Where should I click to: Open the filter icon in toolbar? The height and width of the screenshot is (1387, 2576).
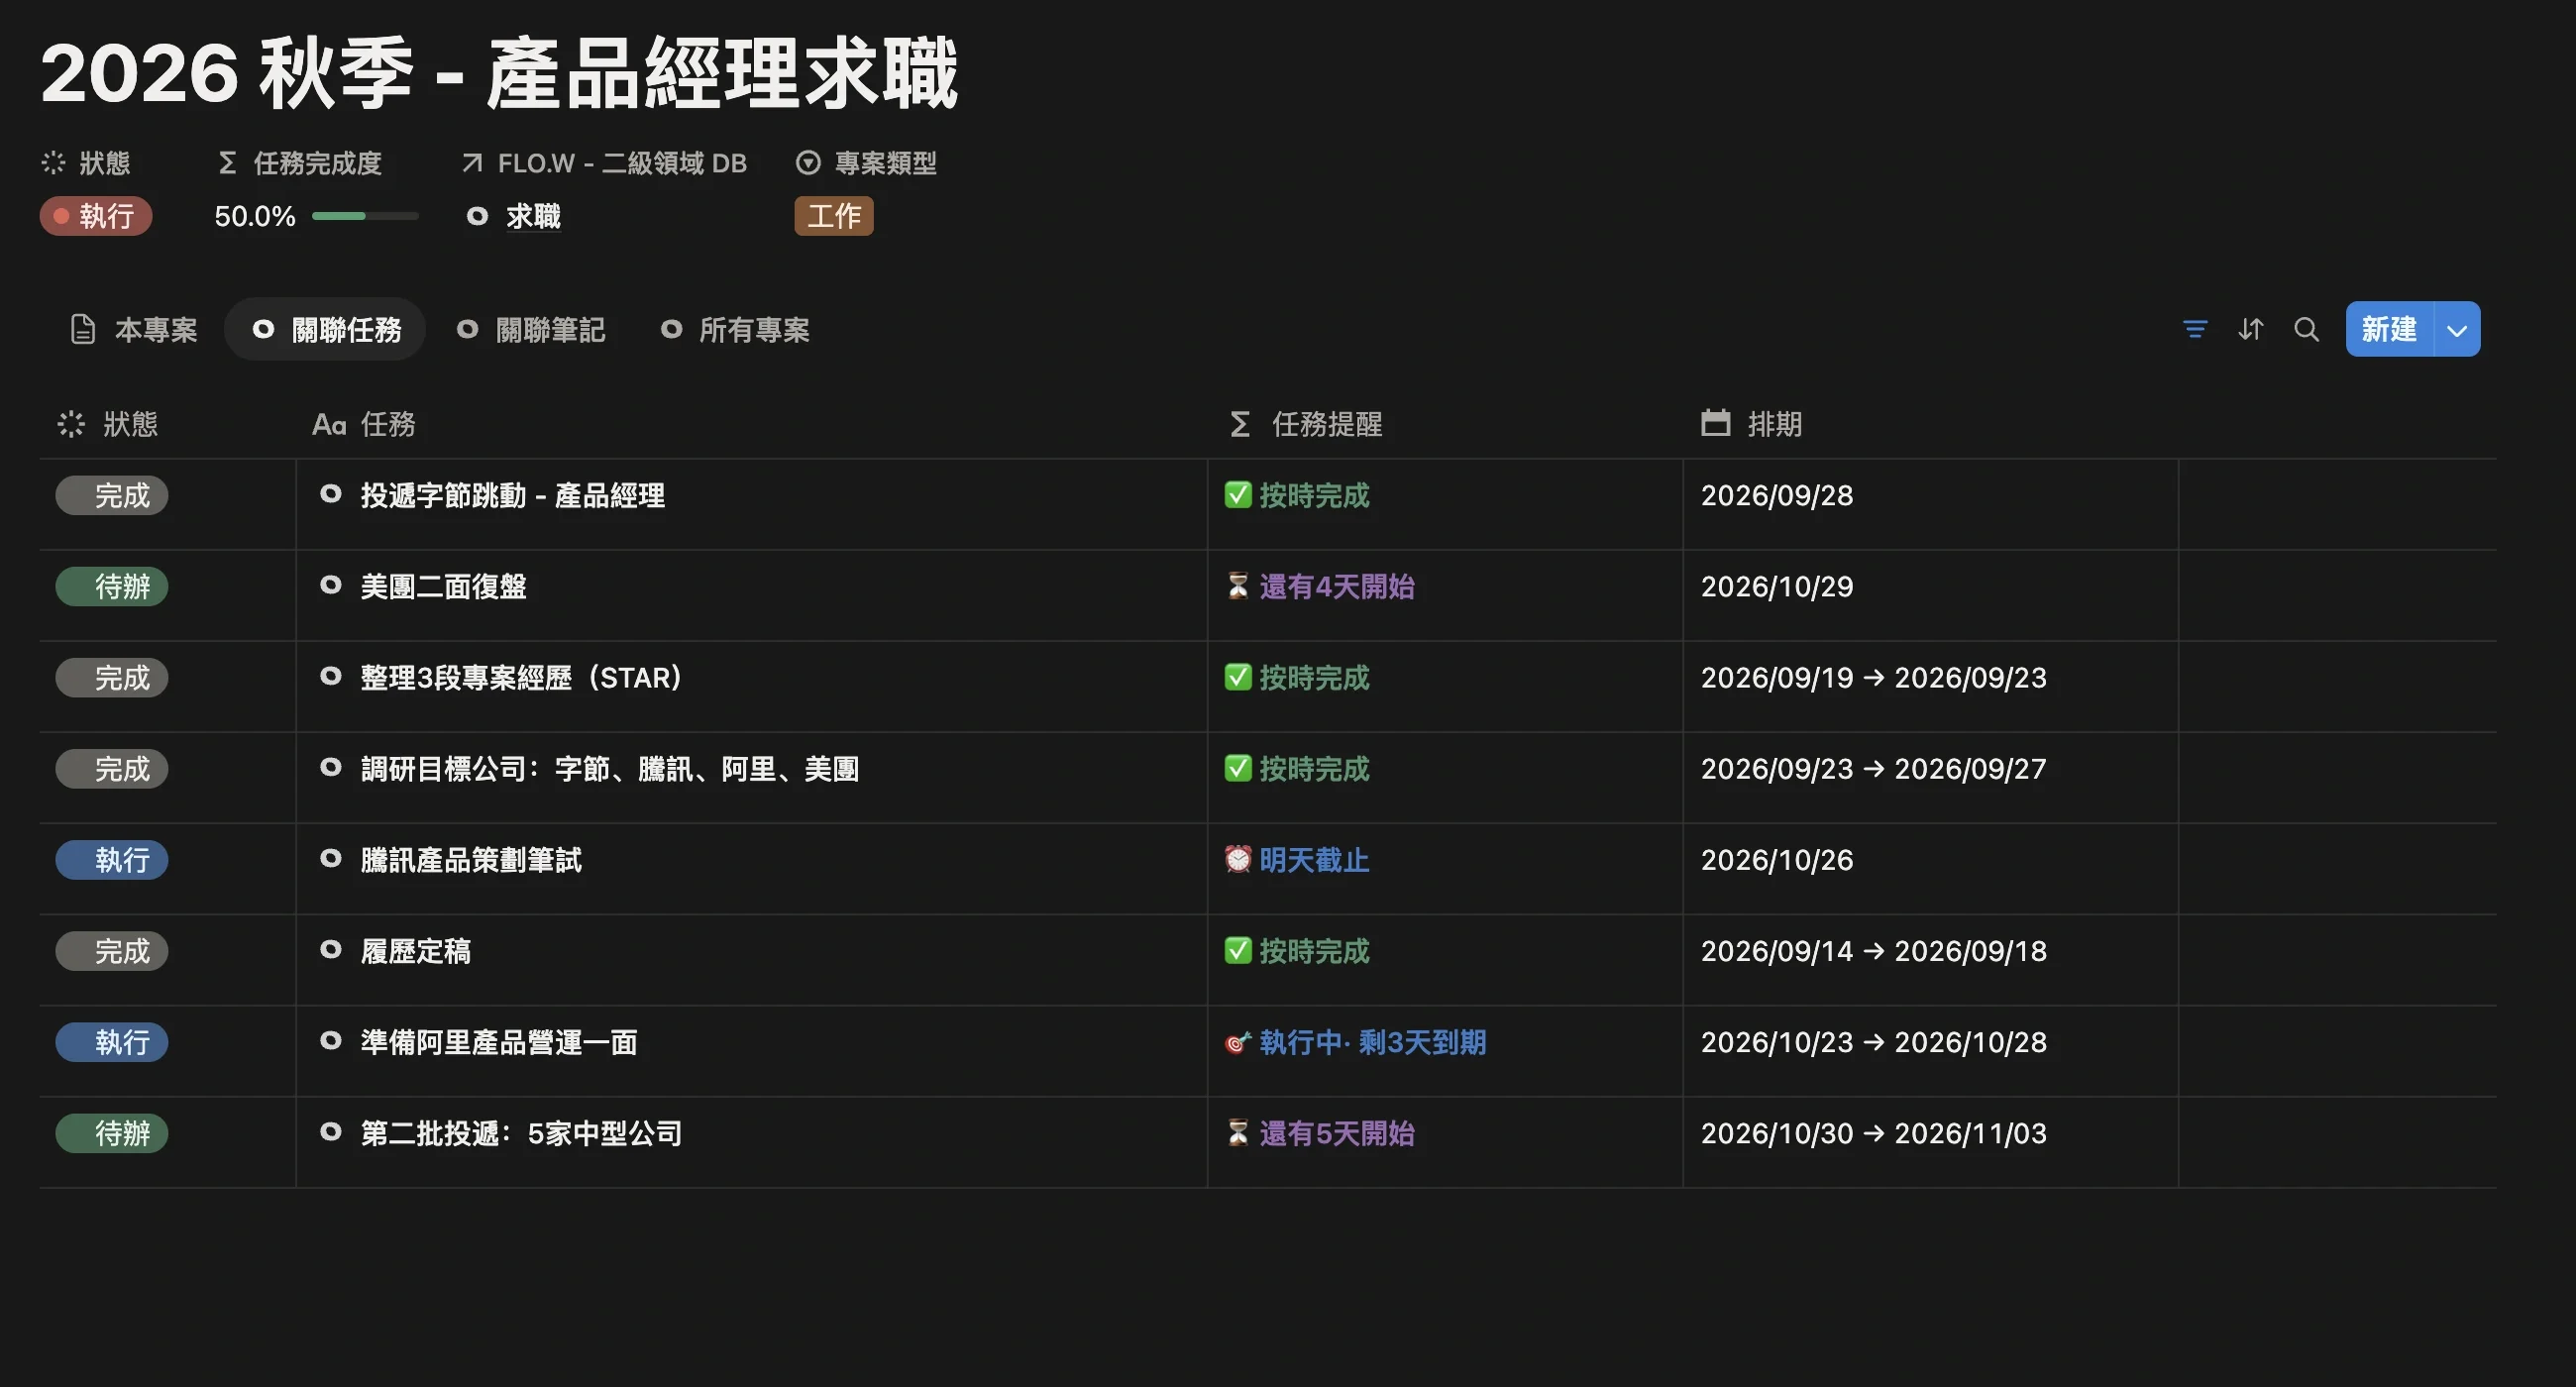pyautogui.click(x=2195, y=329)
